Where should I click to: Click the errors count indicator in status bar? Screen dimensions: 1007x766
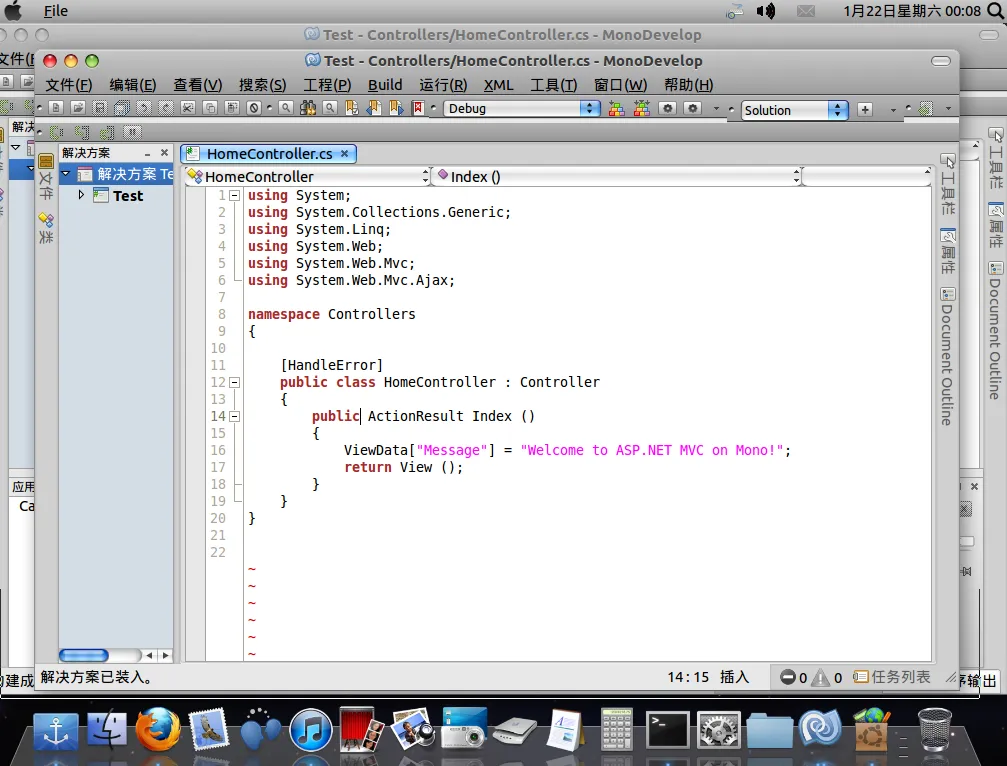[794, 677]
